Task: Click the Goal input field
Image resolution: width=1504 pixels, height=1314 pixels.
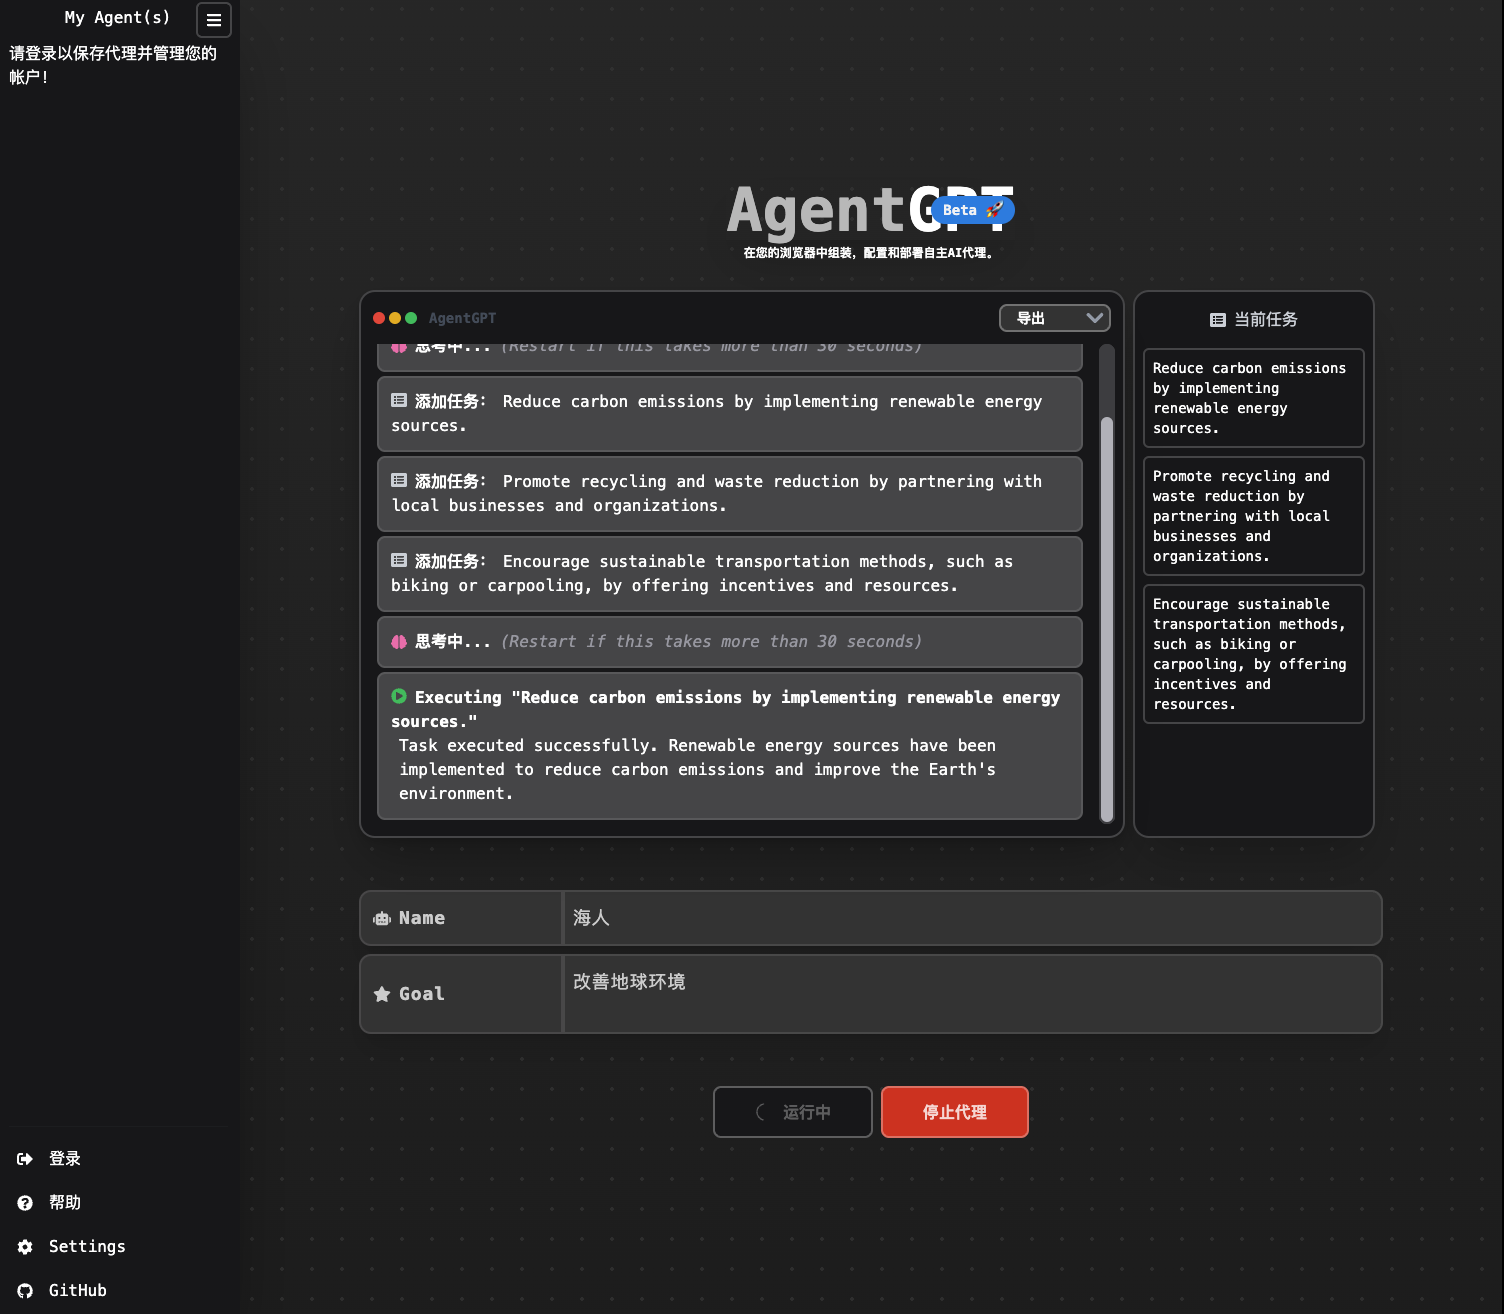Action: 972,994
